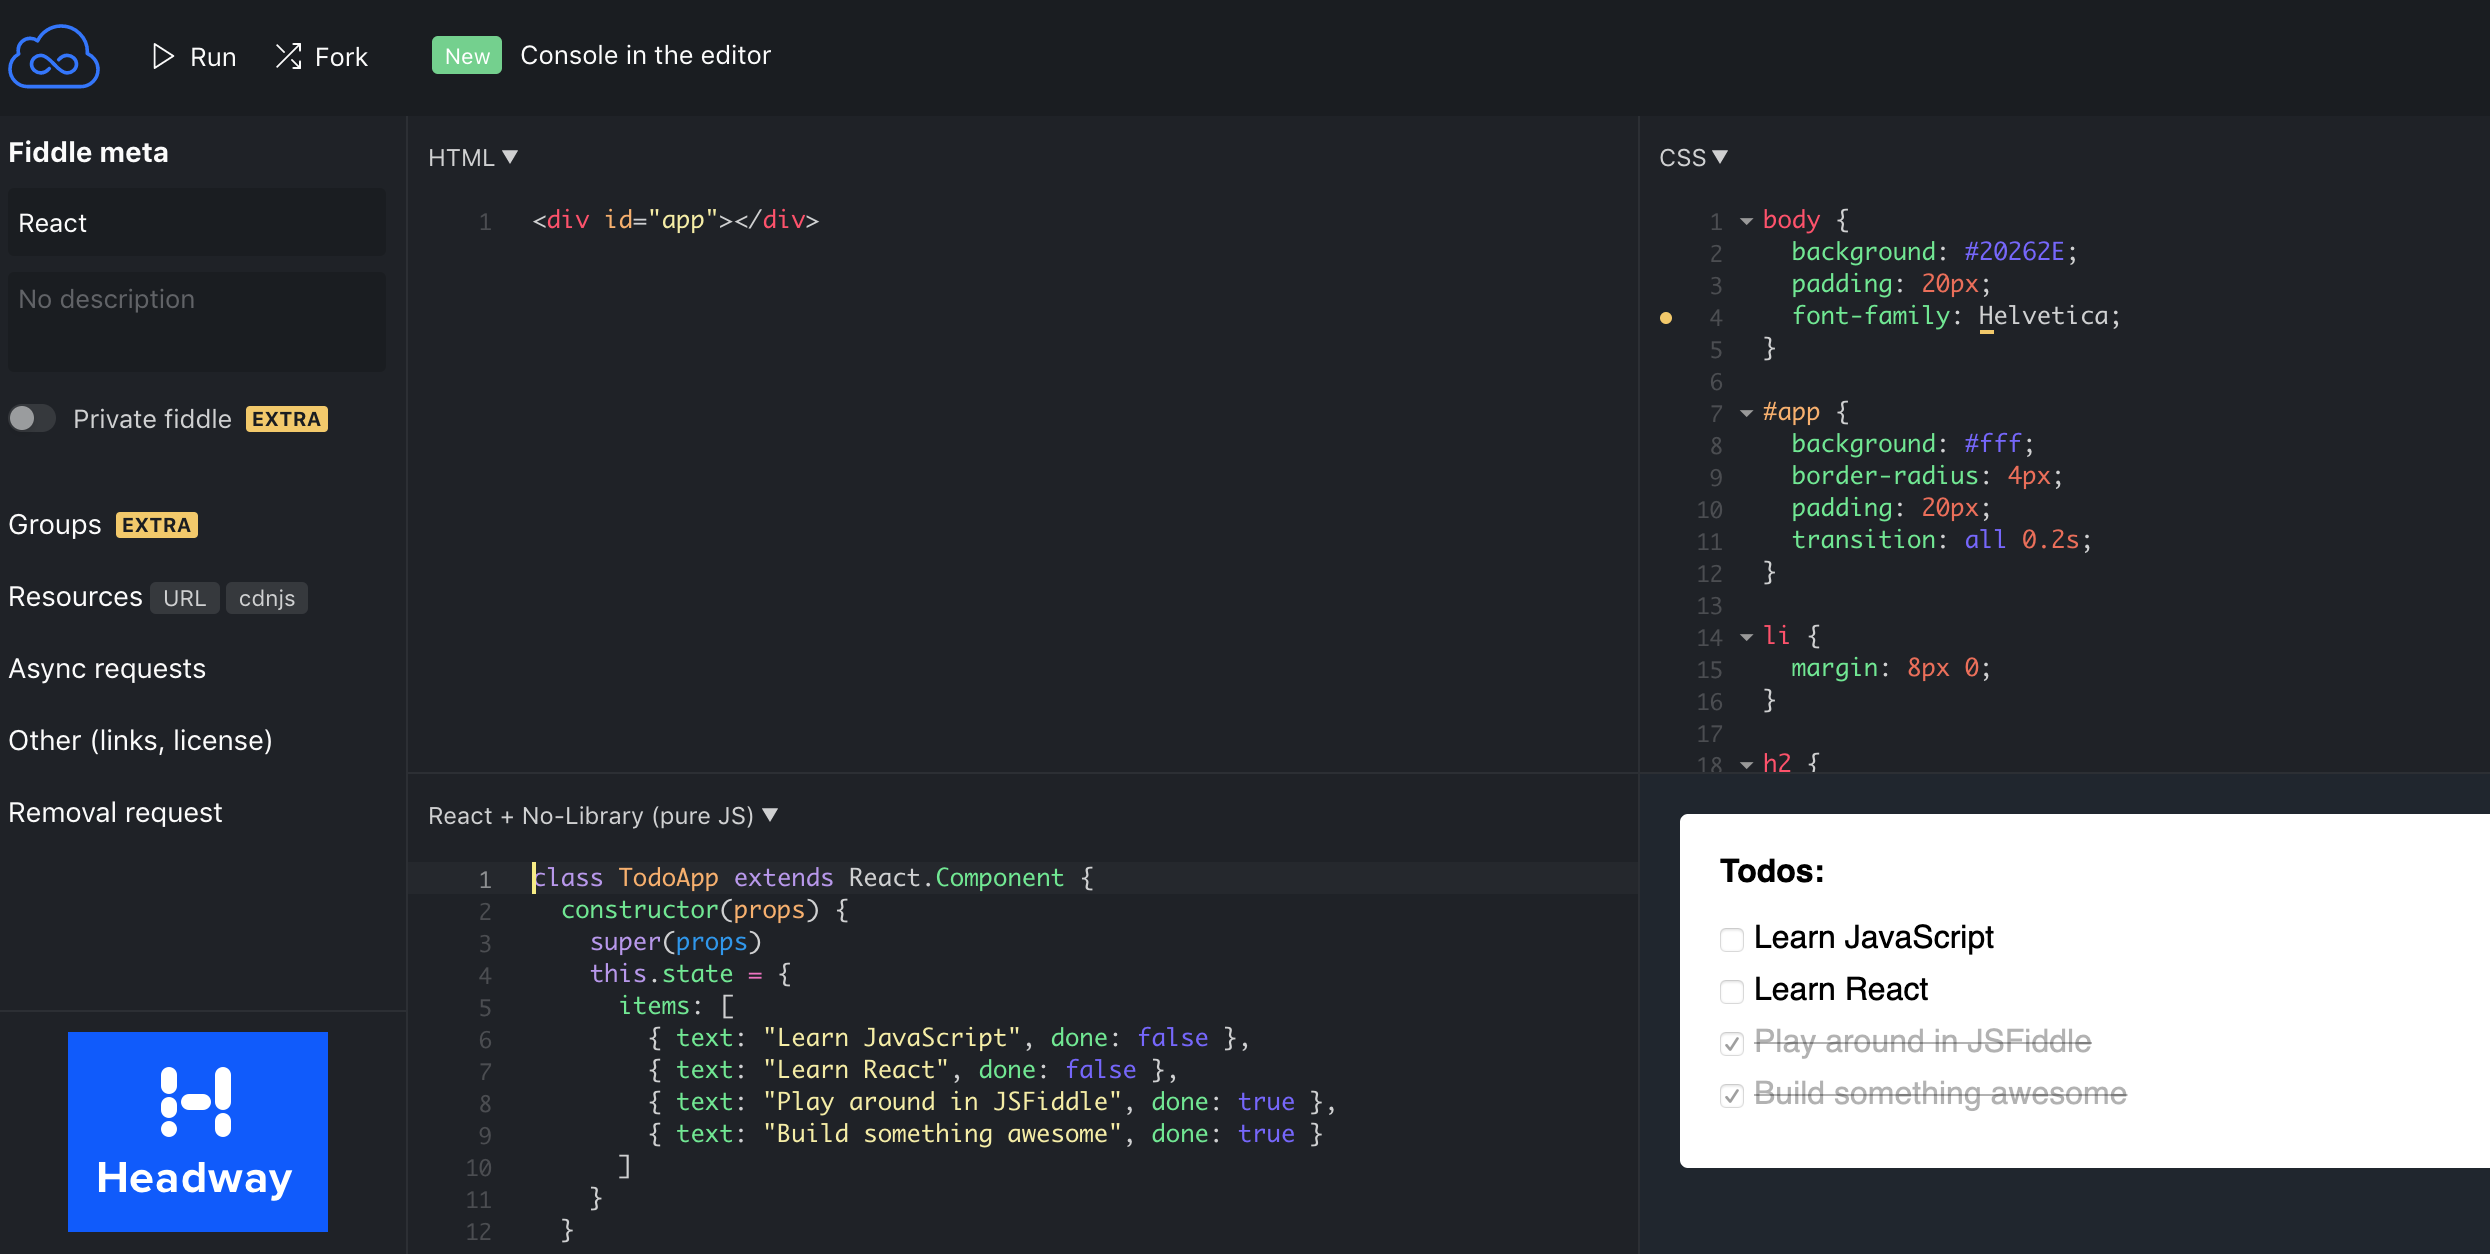The image size is (2490, 1254).
Task: Open the HTML panel dropdown
Action: (x=473, y=157)
